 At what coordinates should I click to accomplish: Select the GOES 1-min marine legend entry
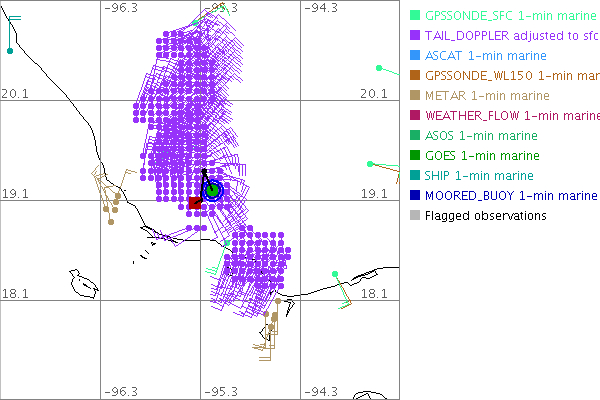pyautogui.click(x=475, y=155)
